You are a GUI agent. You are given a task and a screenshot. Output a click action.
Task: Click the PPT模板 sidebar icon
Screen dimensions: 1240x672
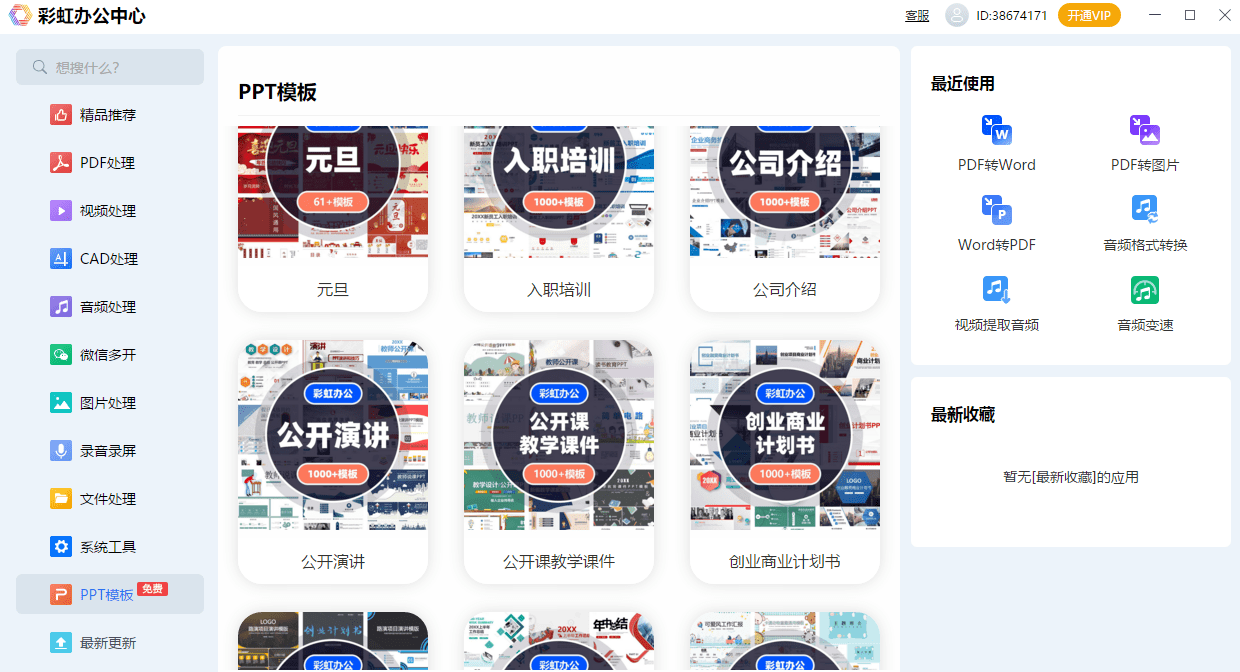[x=61, y=595]
